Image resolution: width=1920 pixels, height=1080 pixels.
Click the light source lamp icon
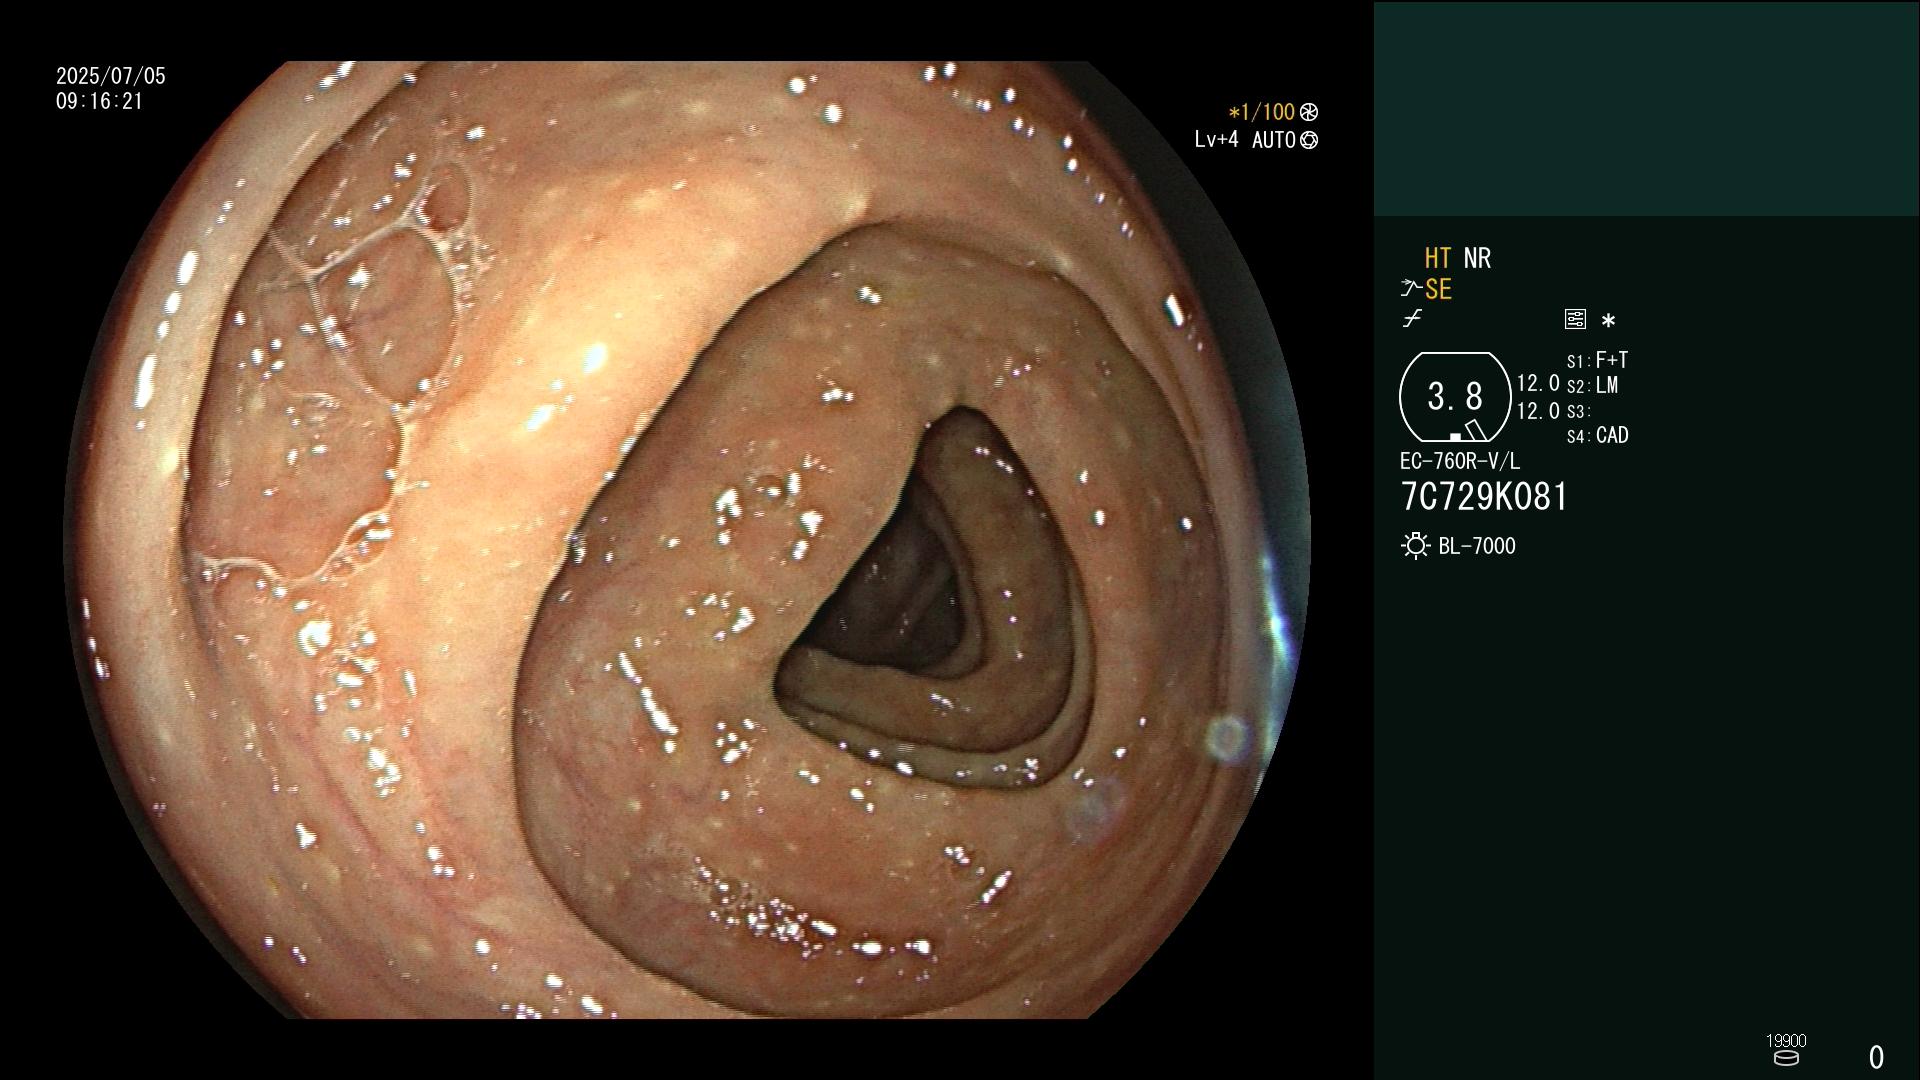tap(1416, 546)
